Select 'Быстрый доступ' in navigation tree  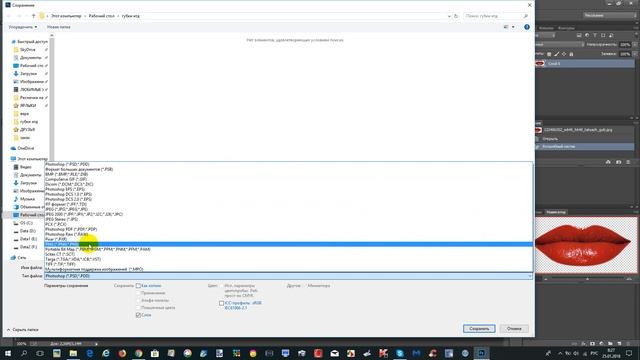[29, 42]
